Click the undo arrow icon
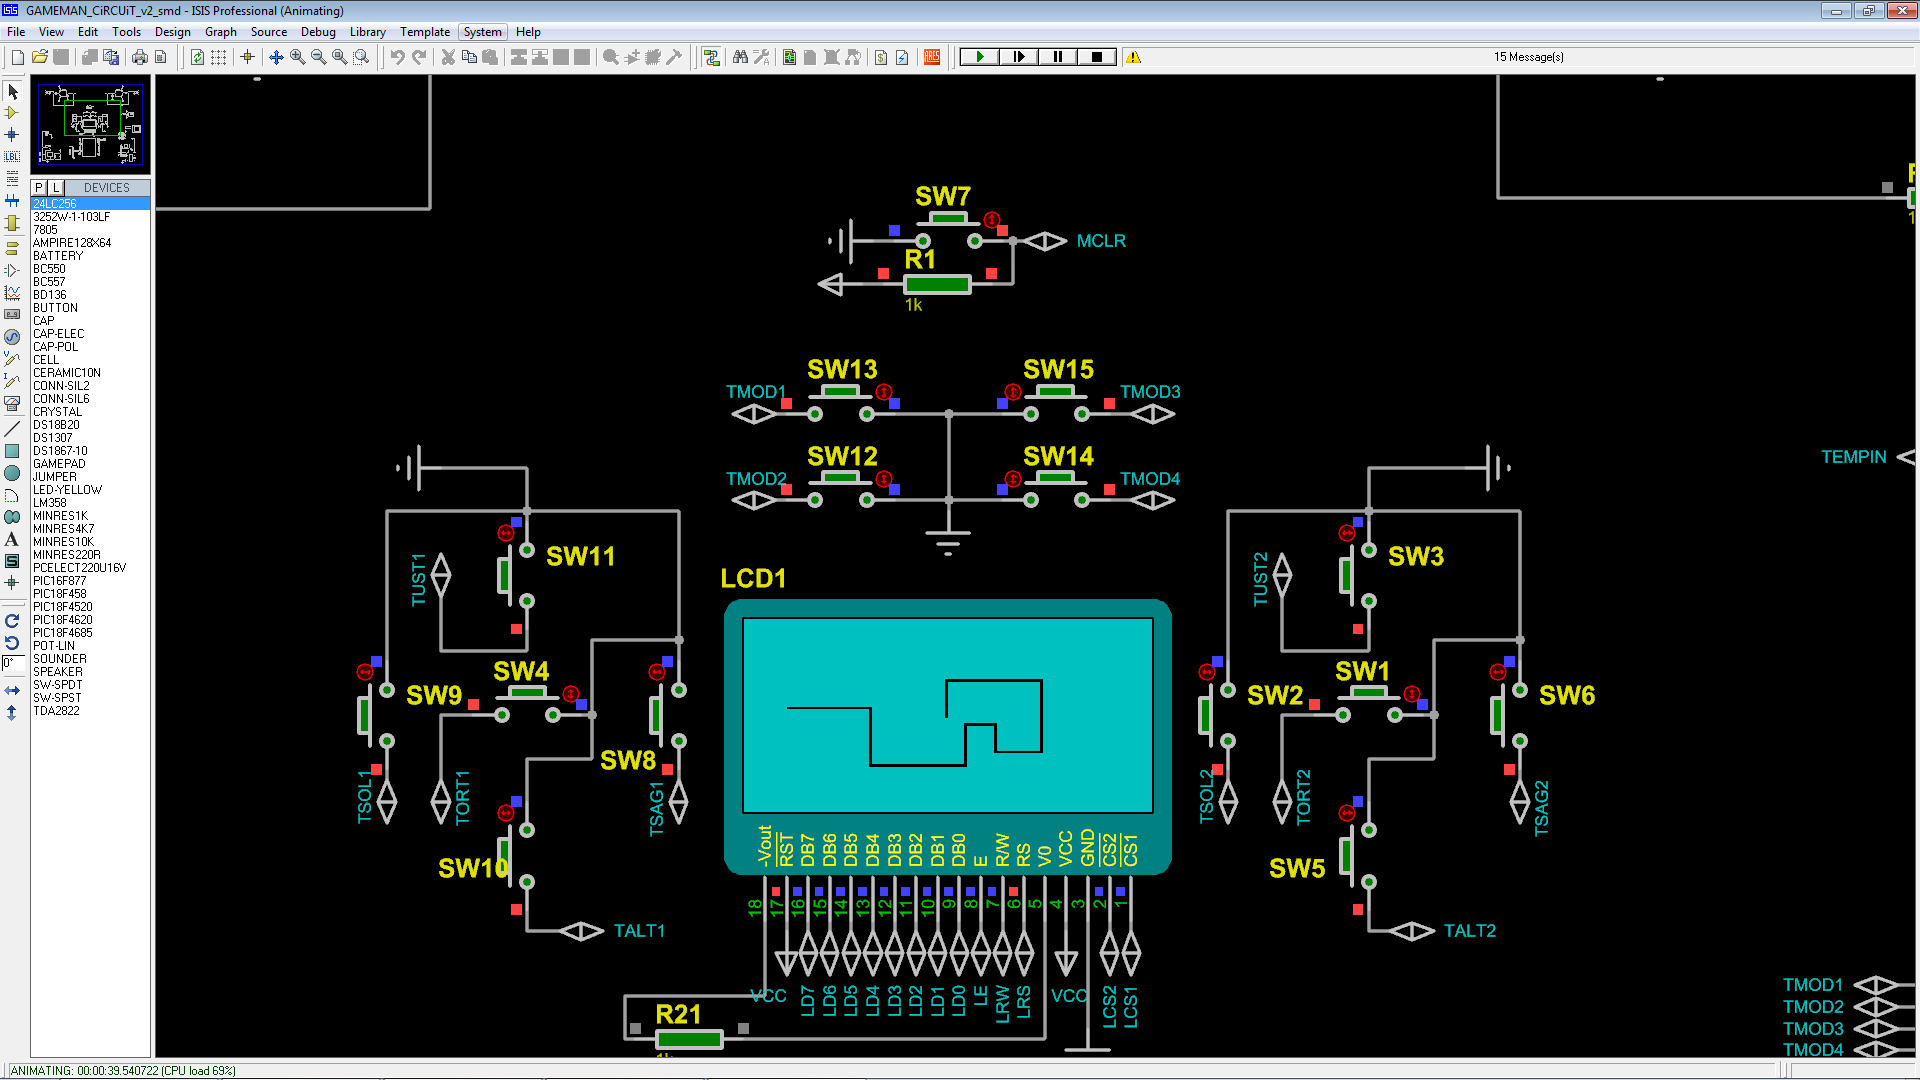Screen dimensions: 1920x1080 [397, 57]
